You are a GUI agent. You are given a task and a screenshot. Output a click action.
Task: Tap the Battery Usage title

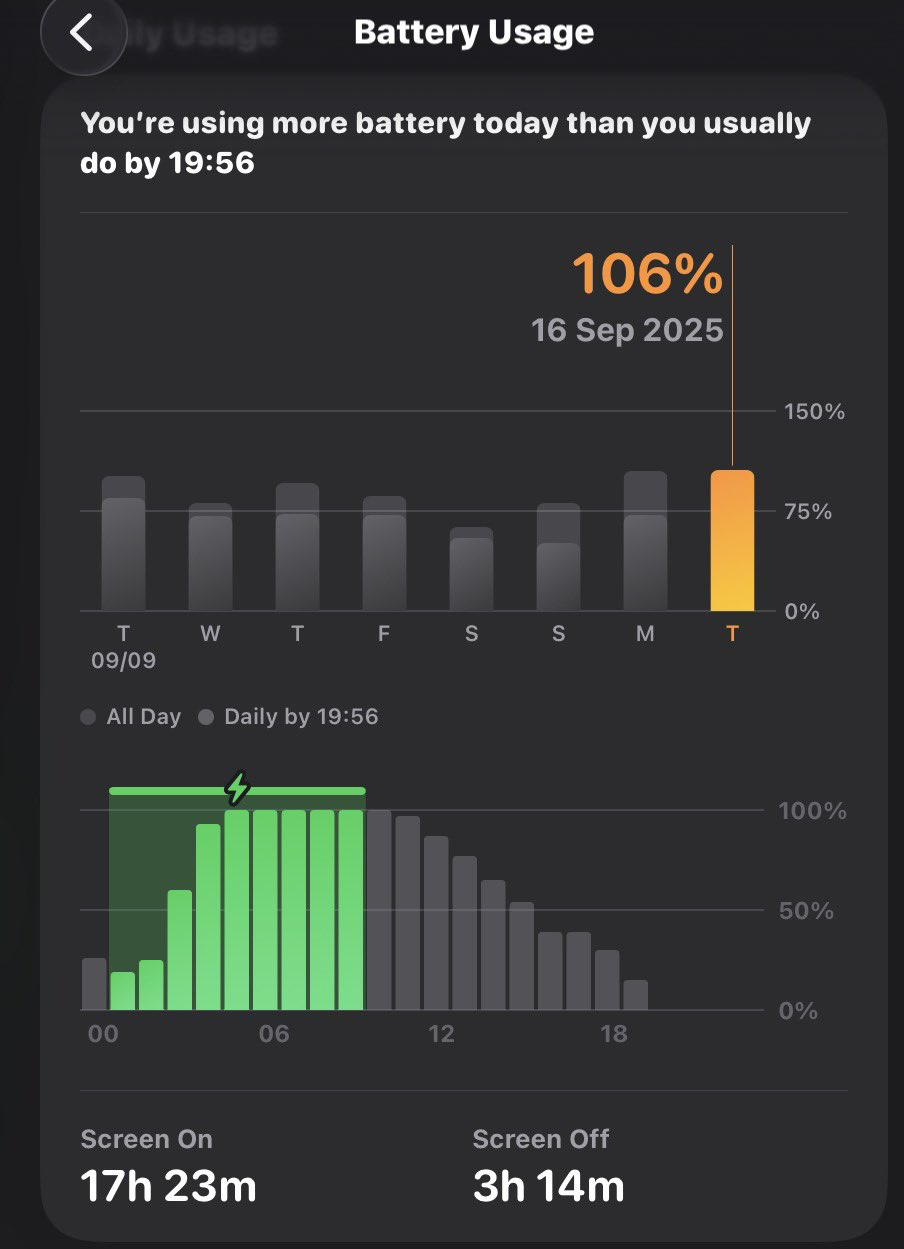click(x=474, y=33)
